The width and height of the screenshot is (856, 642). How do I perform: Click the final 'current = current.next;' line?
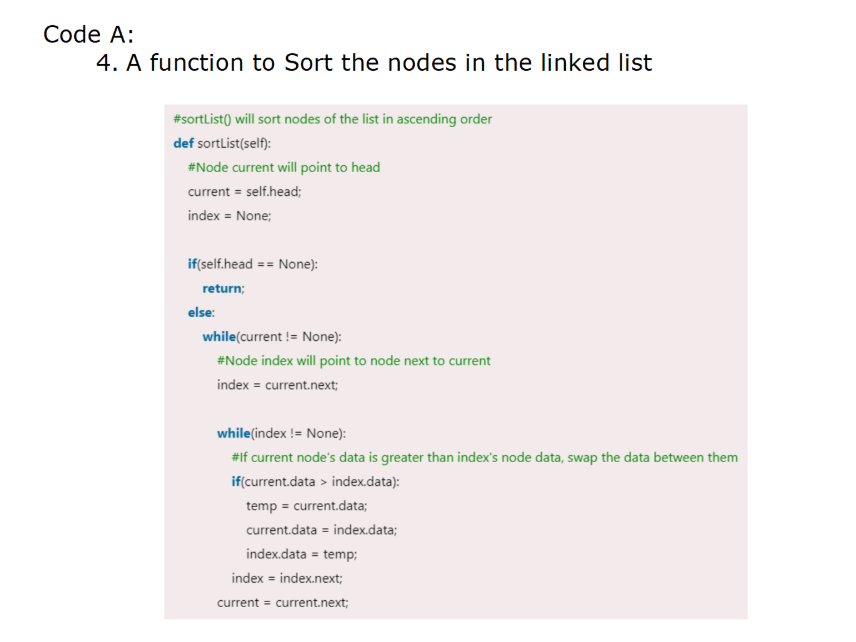coord(283,603)
